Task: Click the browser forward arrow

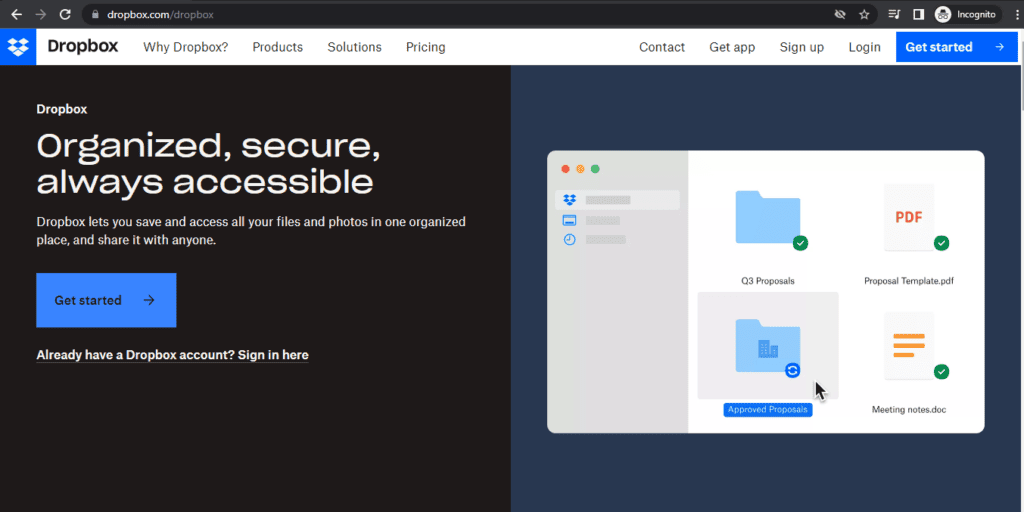Action: 40,14
